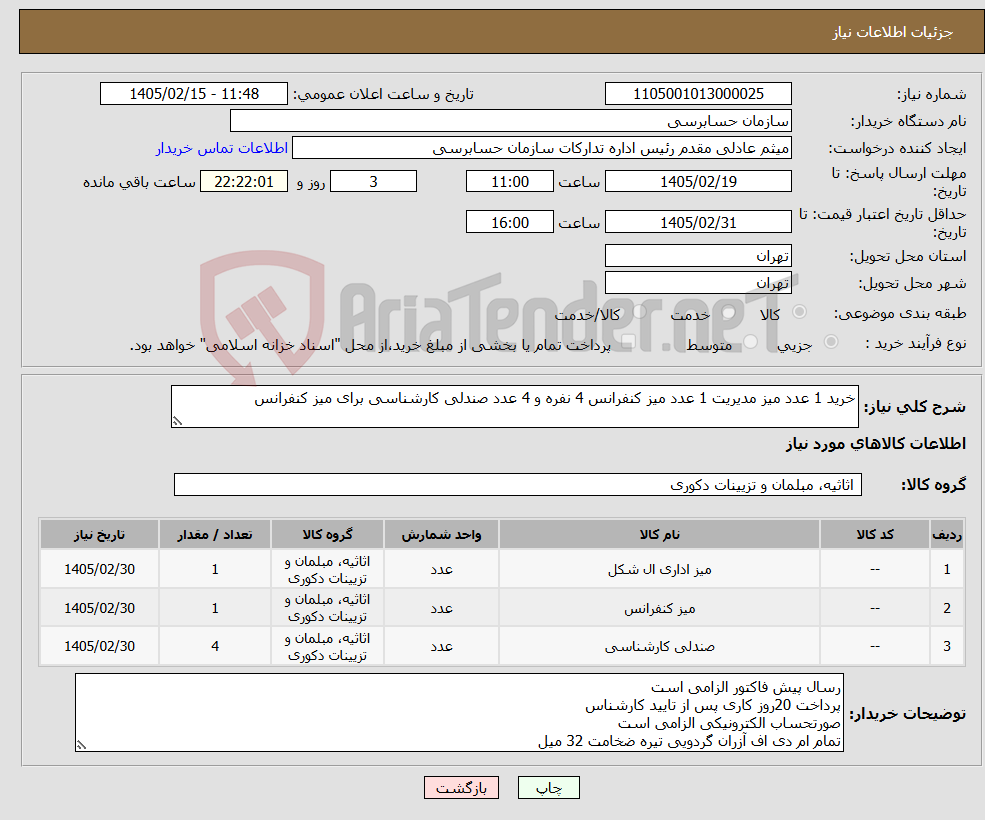
Task: Click the delivery city field تهران
Action: click(x=698, y=283)
